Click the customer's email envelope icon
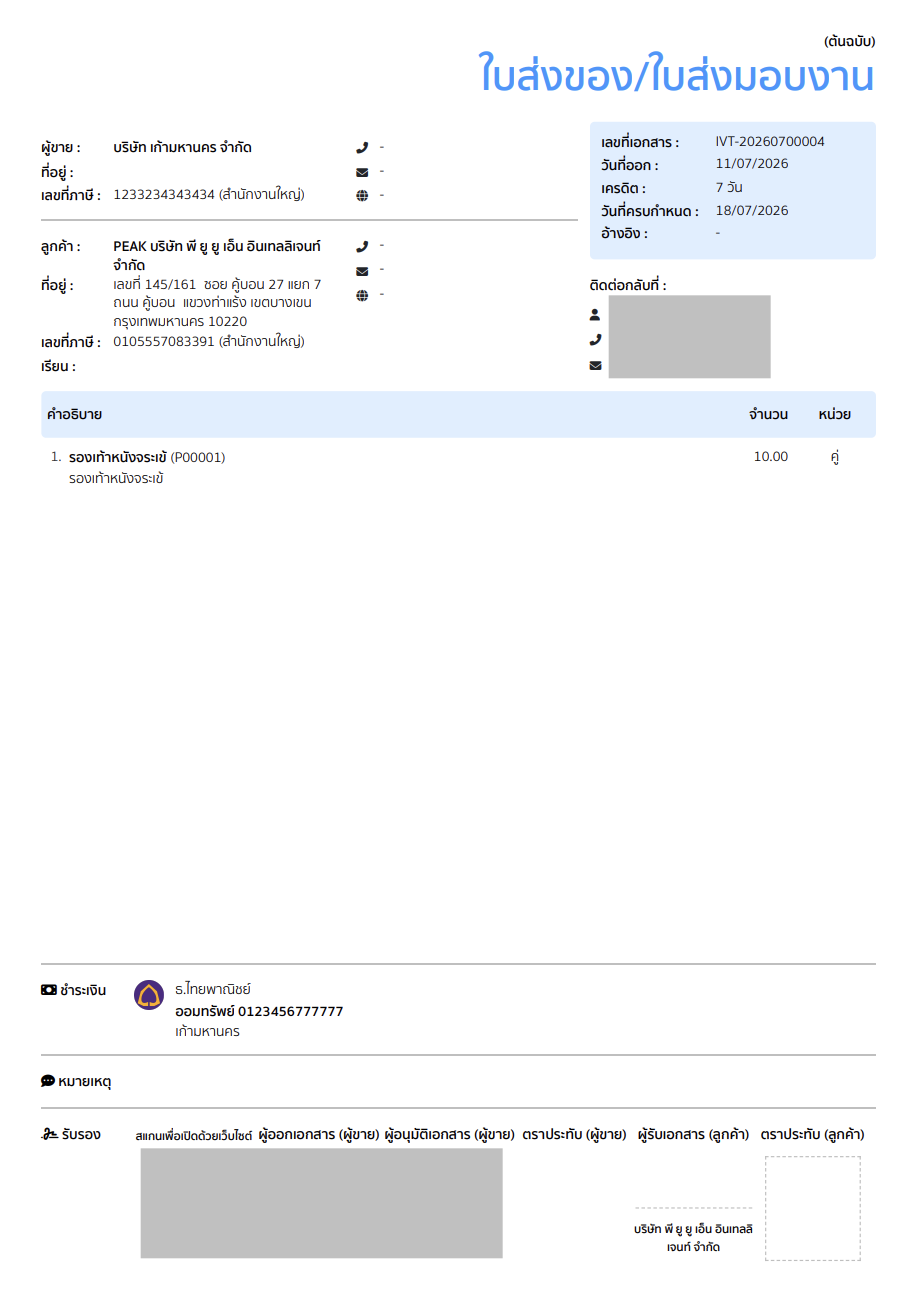Screen dimensions: 920x1304 [362, 271]
